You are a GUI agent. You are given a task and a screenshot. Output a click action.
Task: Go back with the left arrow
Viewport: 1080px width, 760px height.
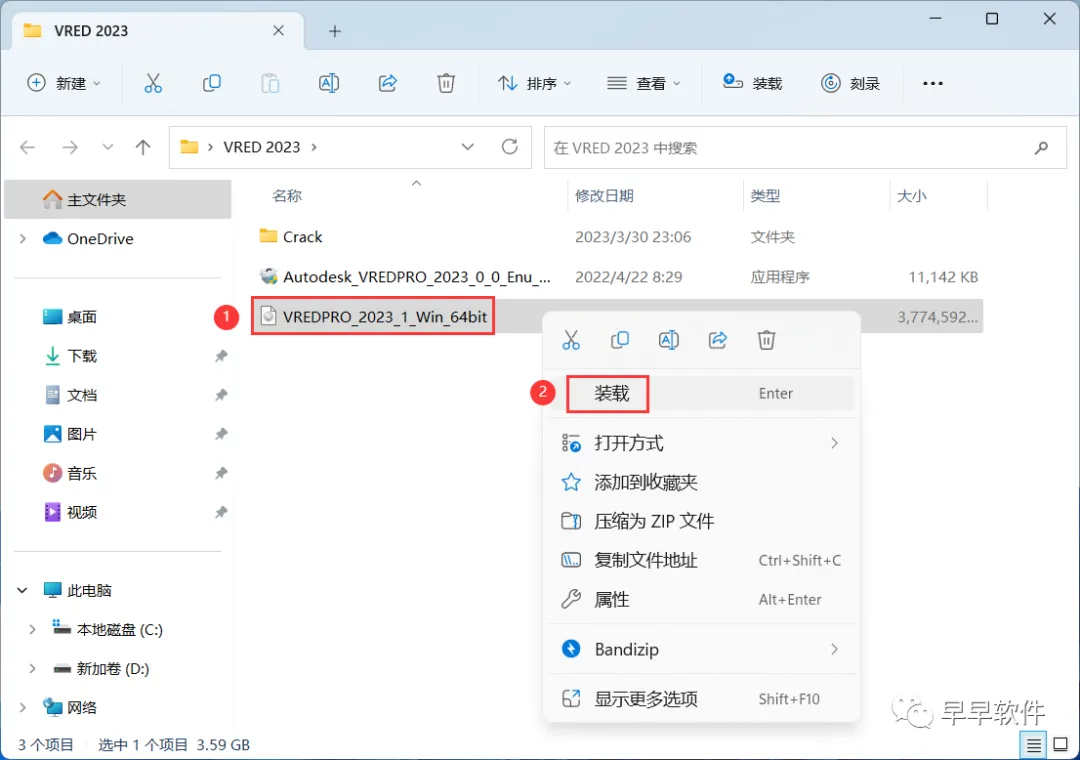[28, 147]
